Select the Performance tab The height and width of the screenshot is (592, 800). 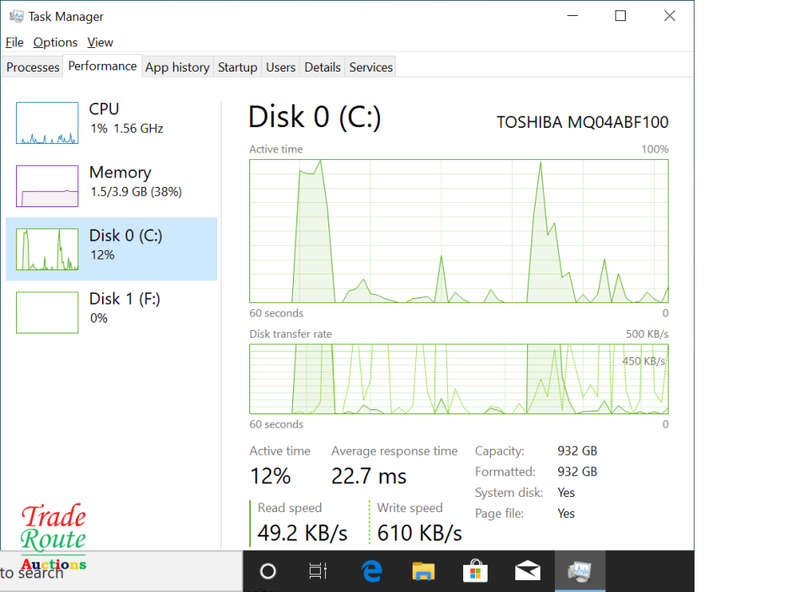[x=102, y=66]
